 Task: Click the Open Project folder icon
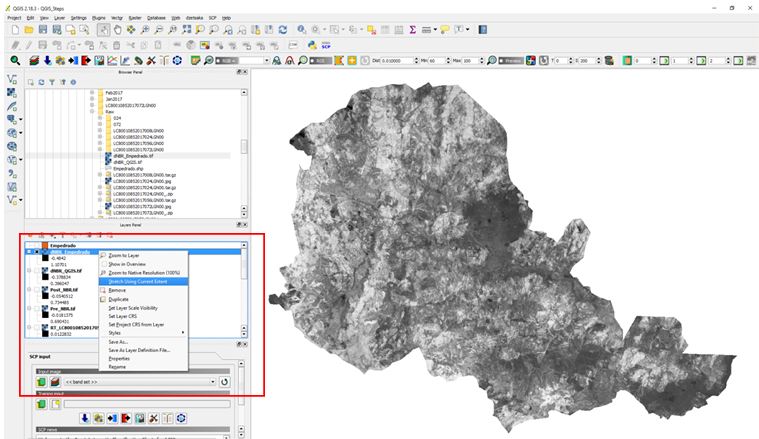[x=28, y=31]
